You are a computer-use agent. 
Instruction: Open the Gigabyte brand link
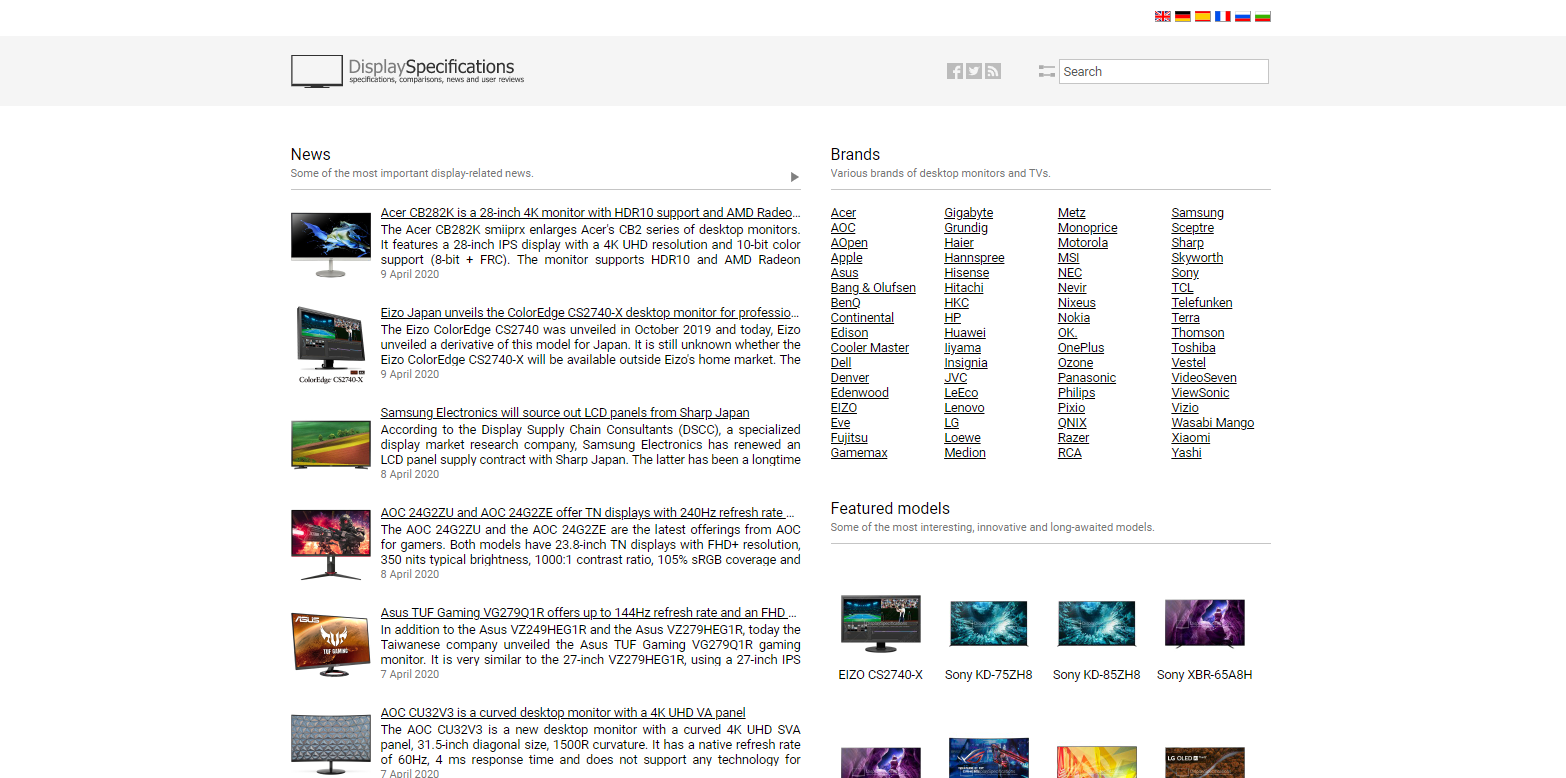click(969, 213)
